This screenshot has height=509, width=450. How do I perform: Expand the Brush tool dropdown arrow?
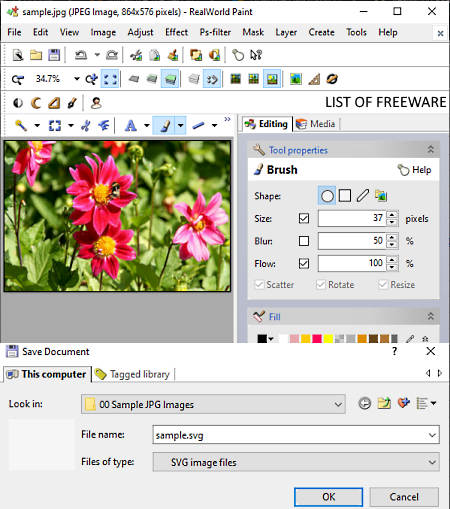(x=180, y=126)
